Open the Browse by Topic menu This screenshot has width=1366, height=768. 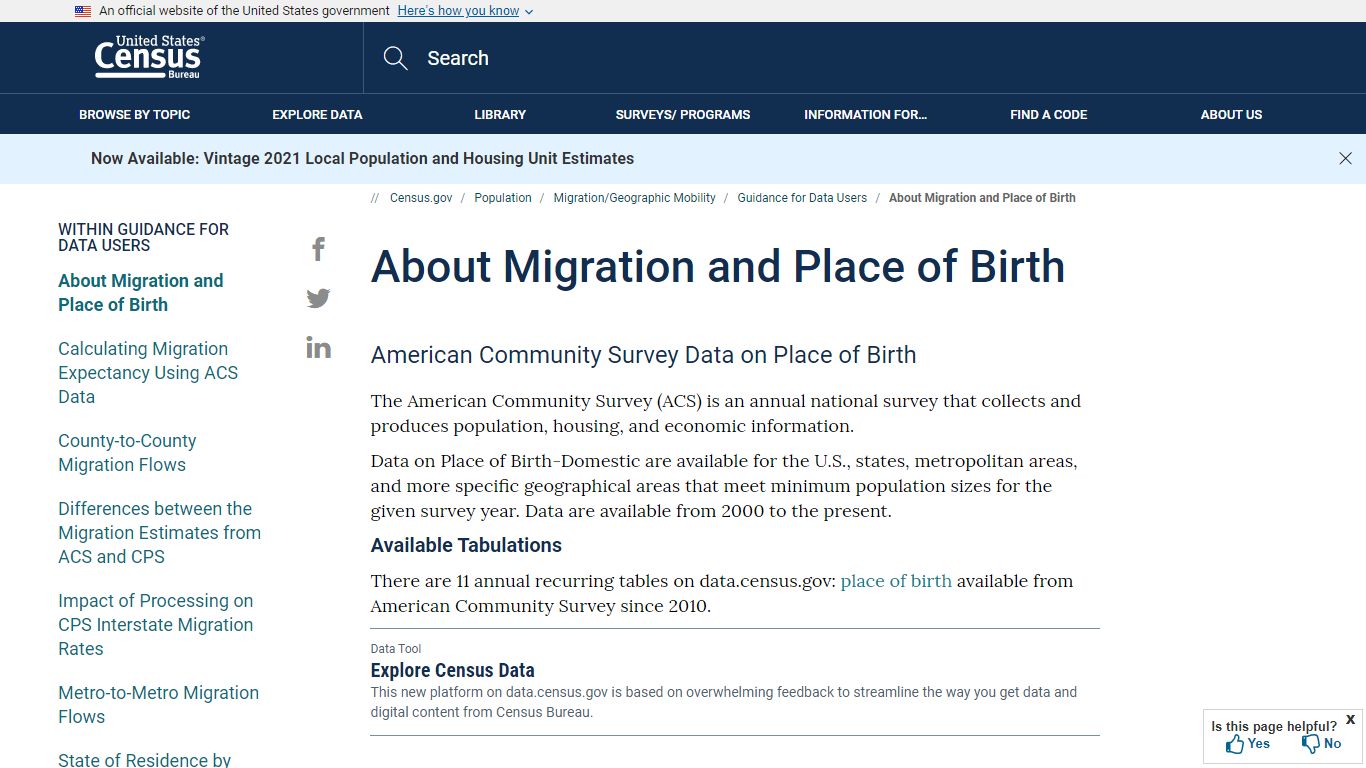(x=135, y=114)
